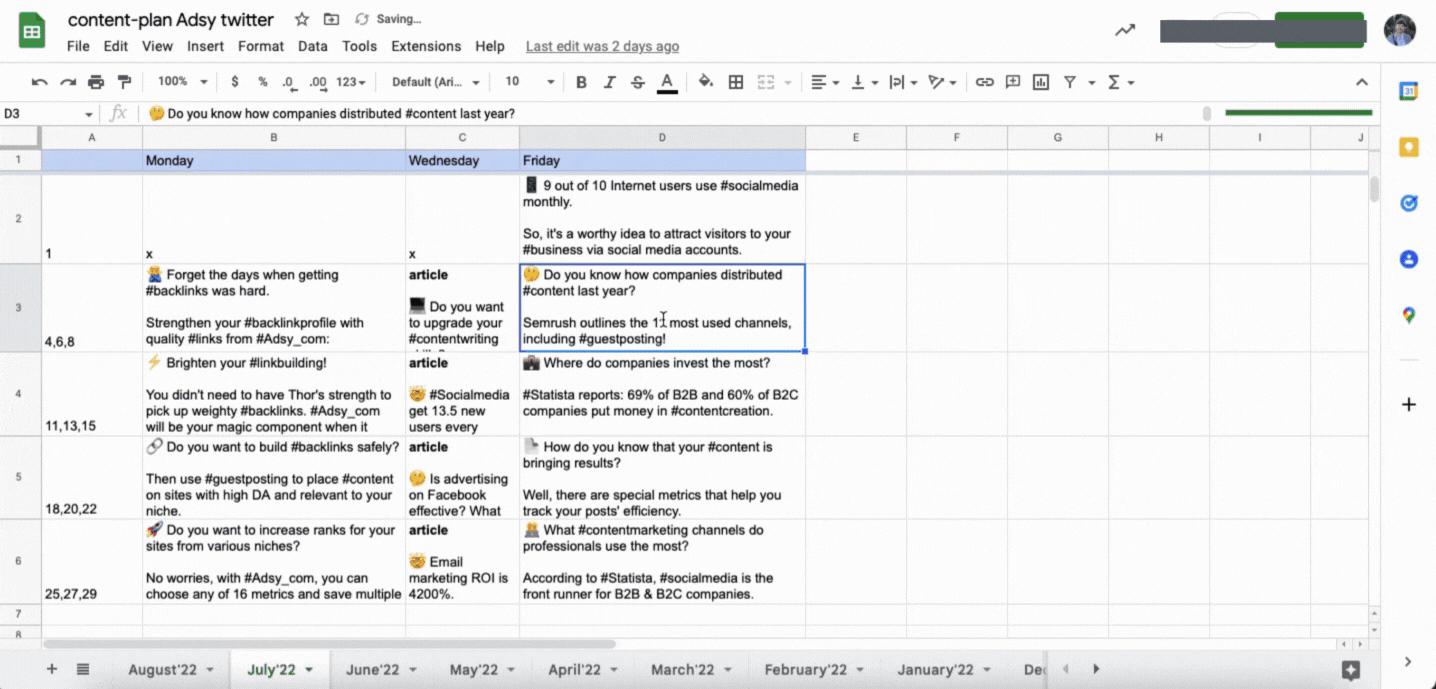This screenshot has height=689, width=1436.
Task: Insert comment icon in toolbar
Action: [x=1013, y=82]
